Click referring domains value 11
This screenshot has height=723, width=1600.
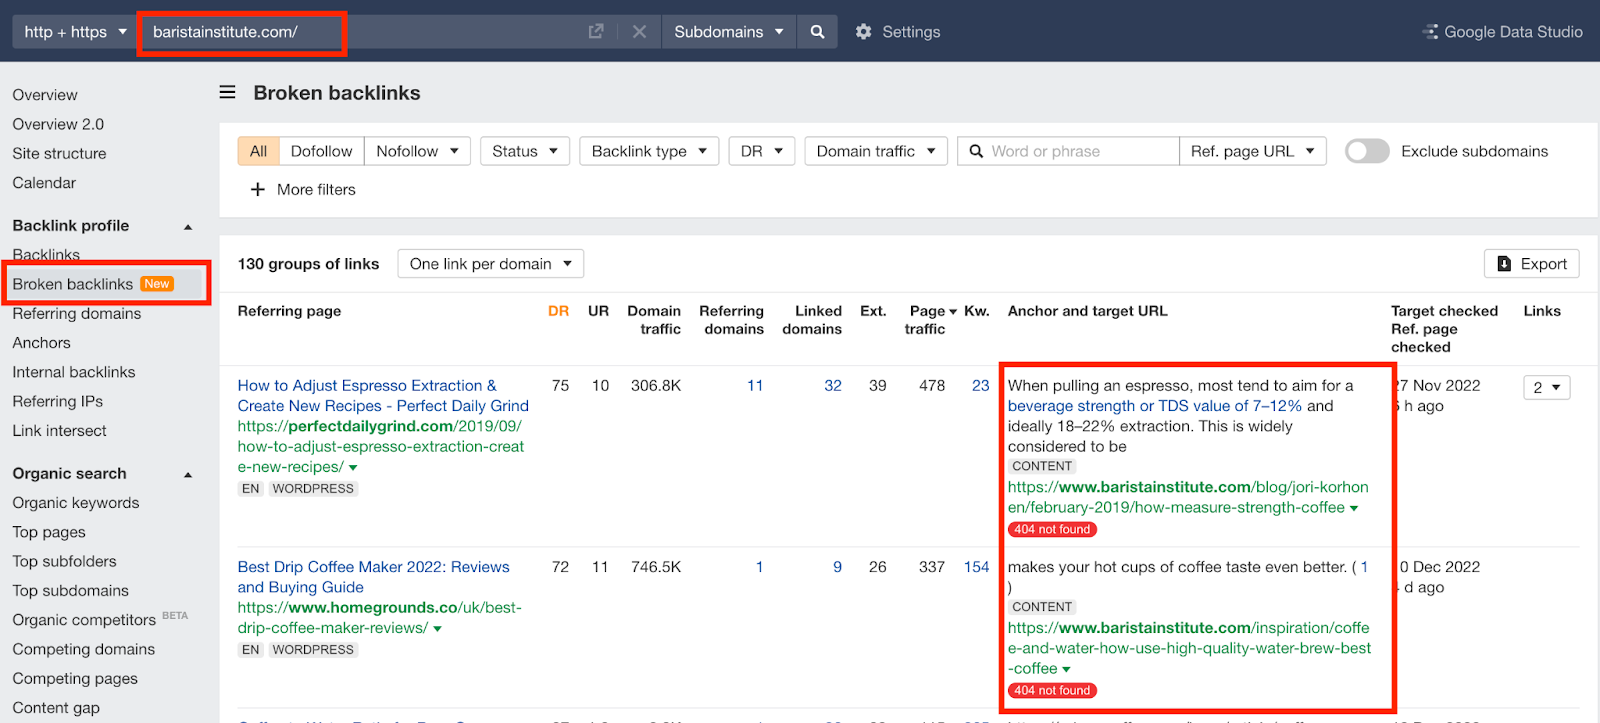755,386
